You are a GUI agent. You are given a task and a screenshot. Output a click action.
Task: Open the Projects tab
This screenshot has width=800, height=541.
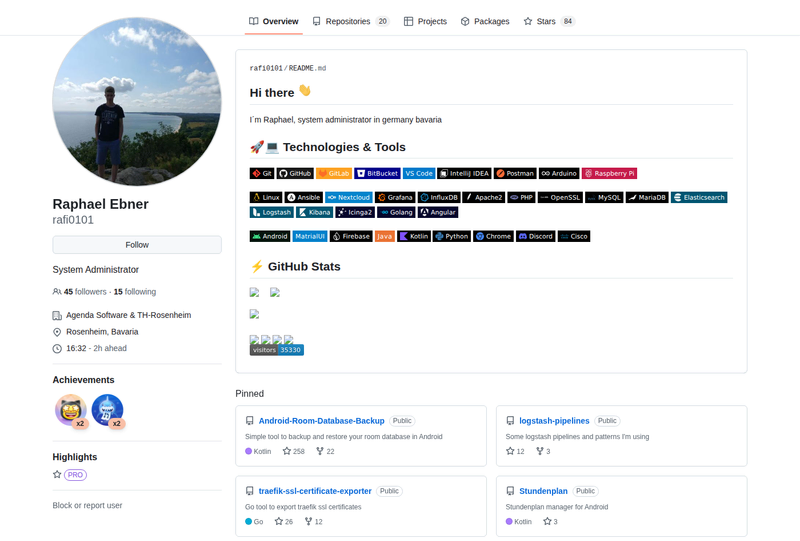426,21
